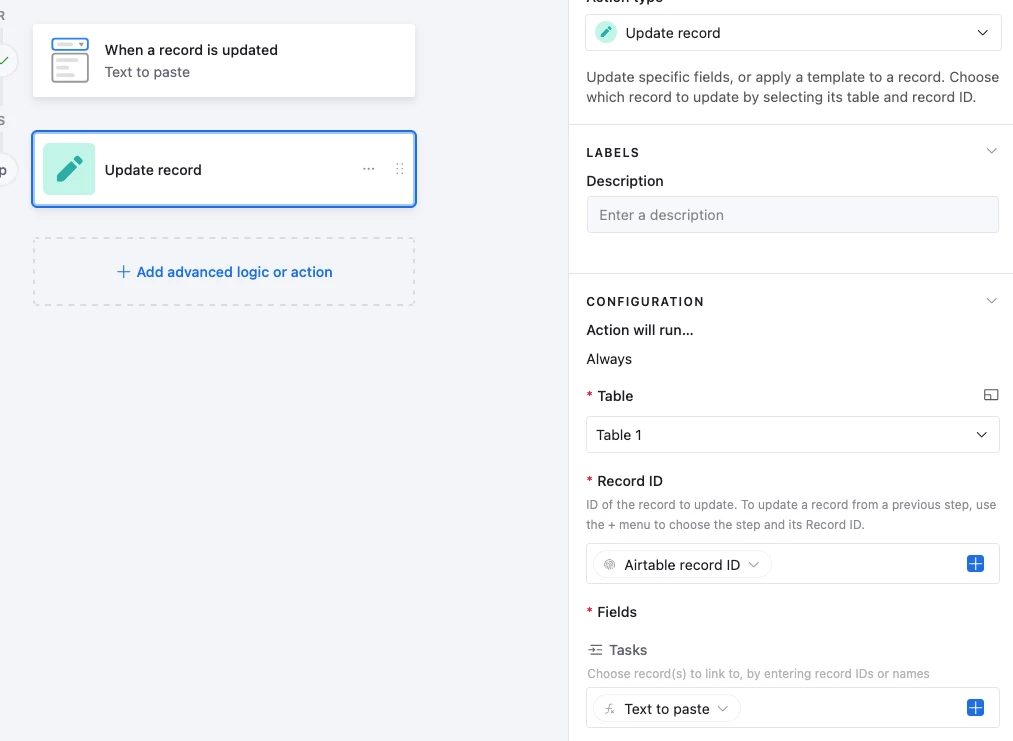Click the plus icon beside Add advanced logic
This screenshot has height=741, width=1013.
(123, 272)
